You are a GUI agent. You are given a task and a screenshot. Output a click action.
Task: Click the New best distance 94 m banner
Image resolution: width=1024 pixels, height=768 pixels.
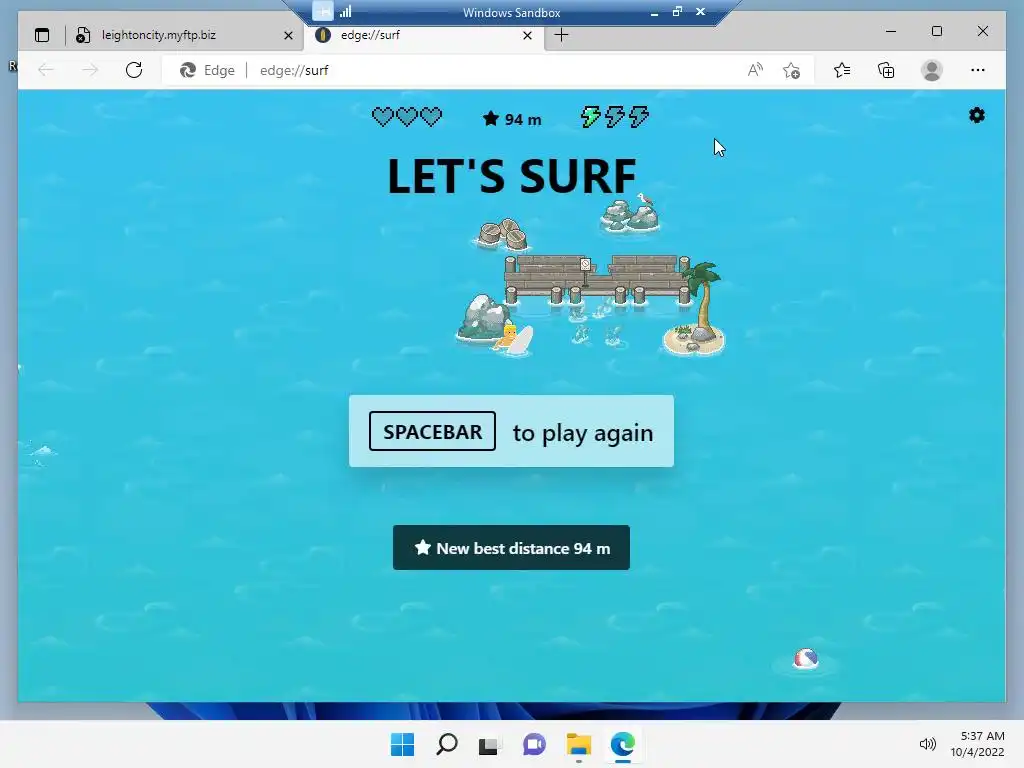coord(511,547)
